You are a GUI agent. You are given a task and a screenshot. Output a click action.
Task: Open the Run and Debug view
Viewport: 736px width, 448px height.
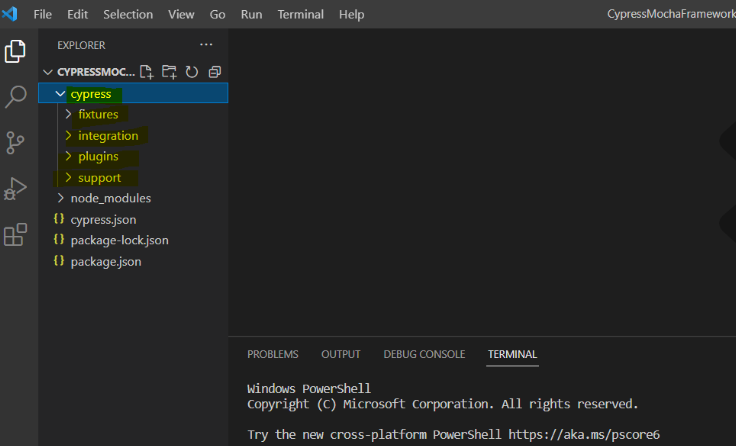(15, 188)
